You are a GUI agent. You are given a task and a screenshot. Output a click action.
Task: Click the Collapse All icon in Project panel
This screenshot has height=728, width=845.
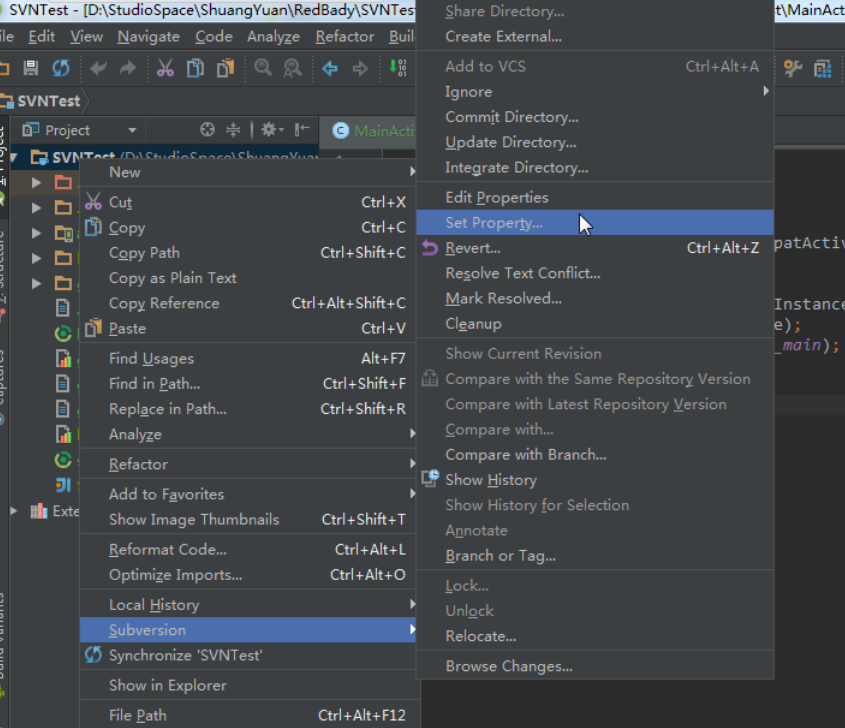coord(233,129)
